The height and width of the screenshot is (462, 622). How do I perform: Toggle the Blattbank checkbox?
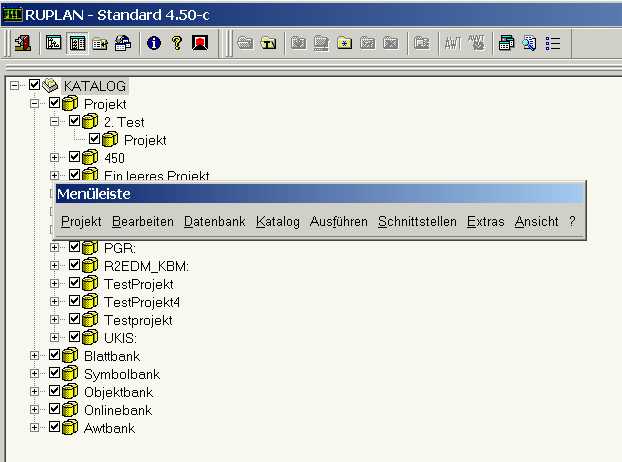point(54,355)
